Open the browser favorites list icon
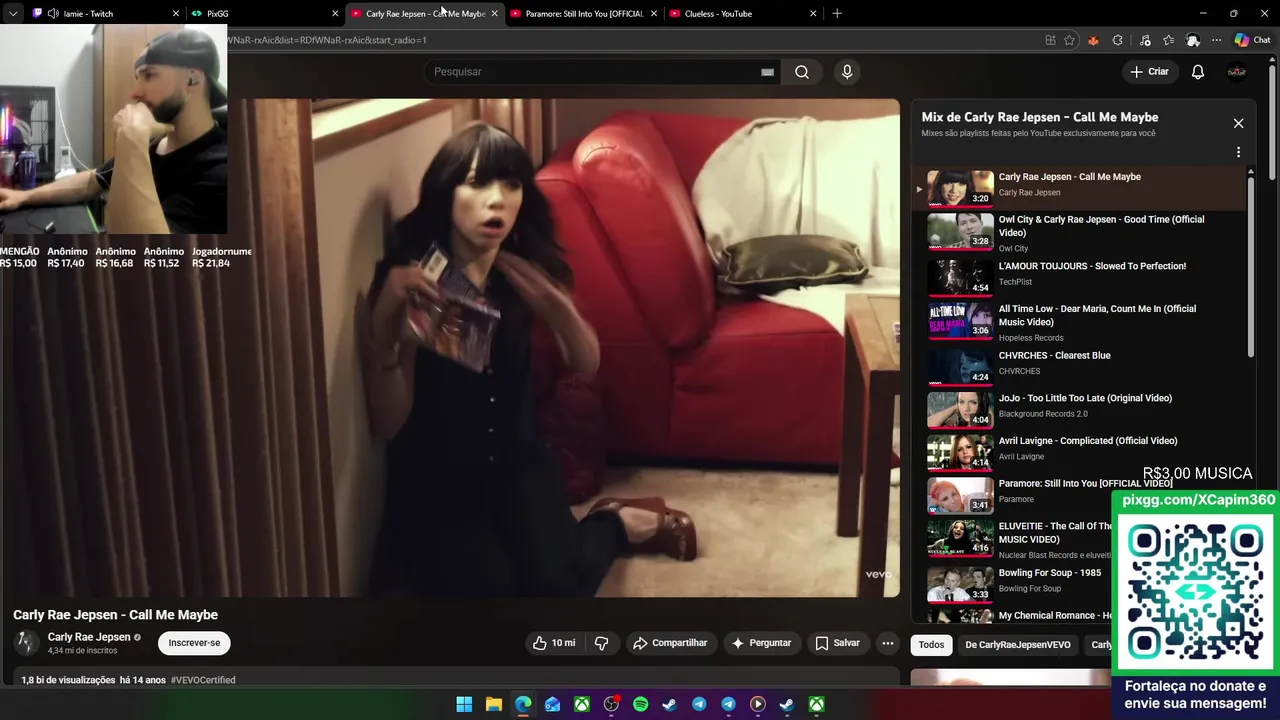1280x720 pixels. click(x=1168, y=40)
